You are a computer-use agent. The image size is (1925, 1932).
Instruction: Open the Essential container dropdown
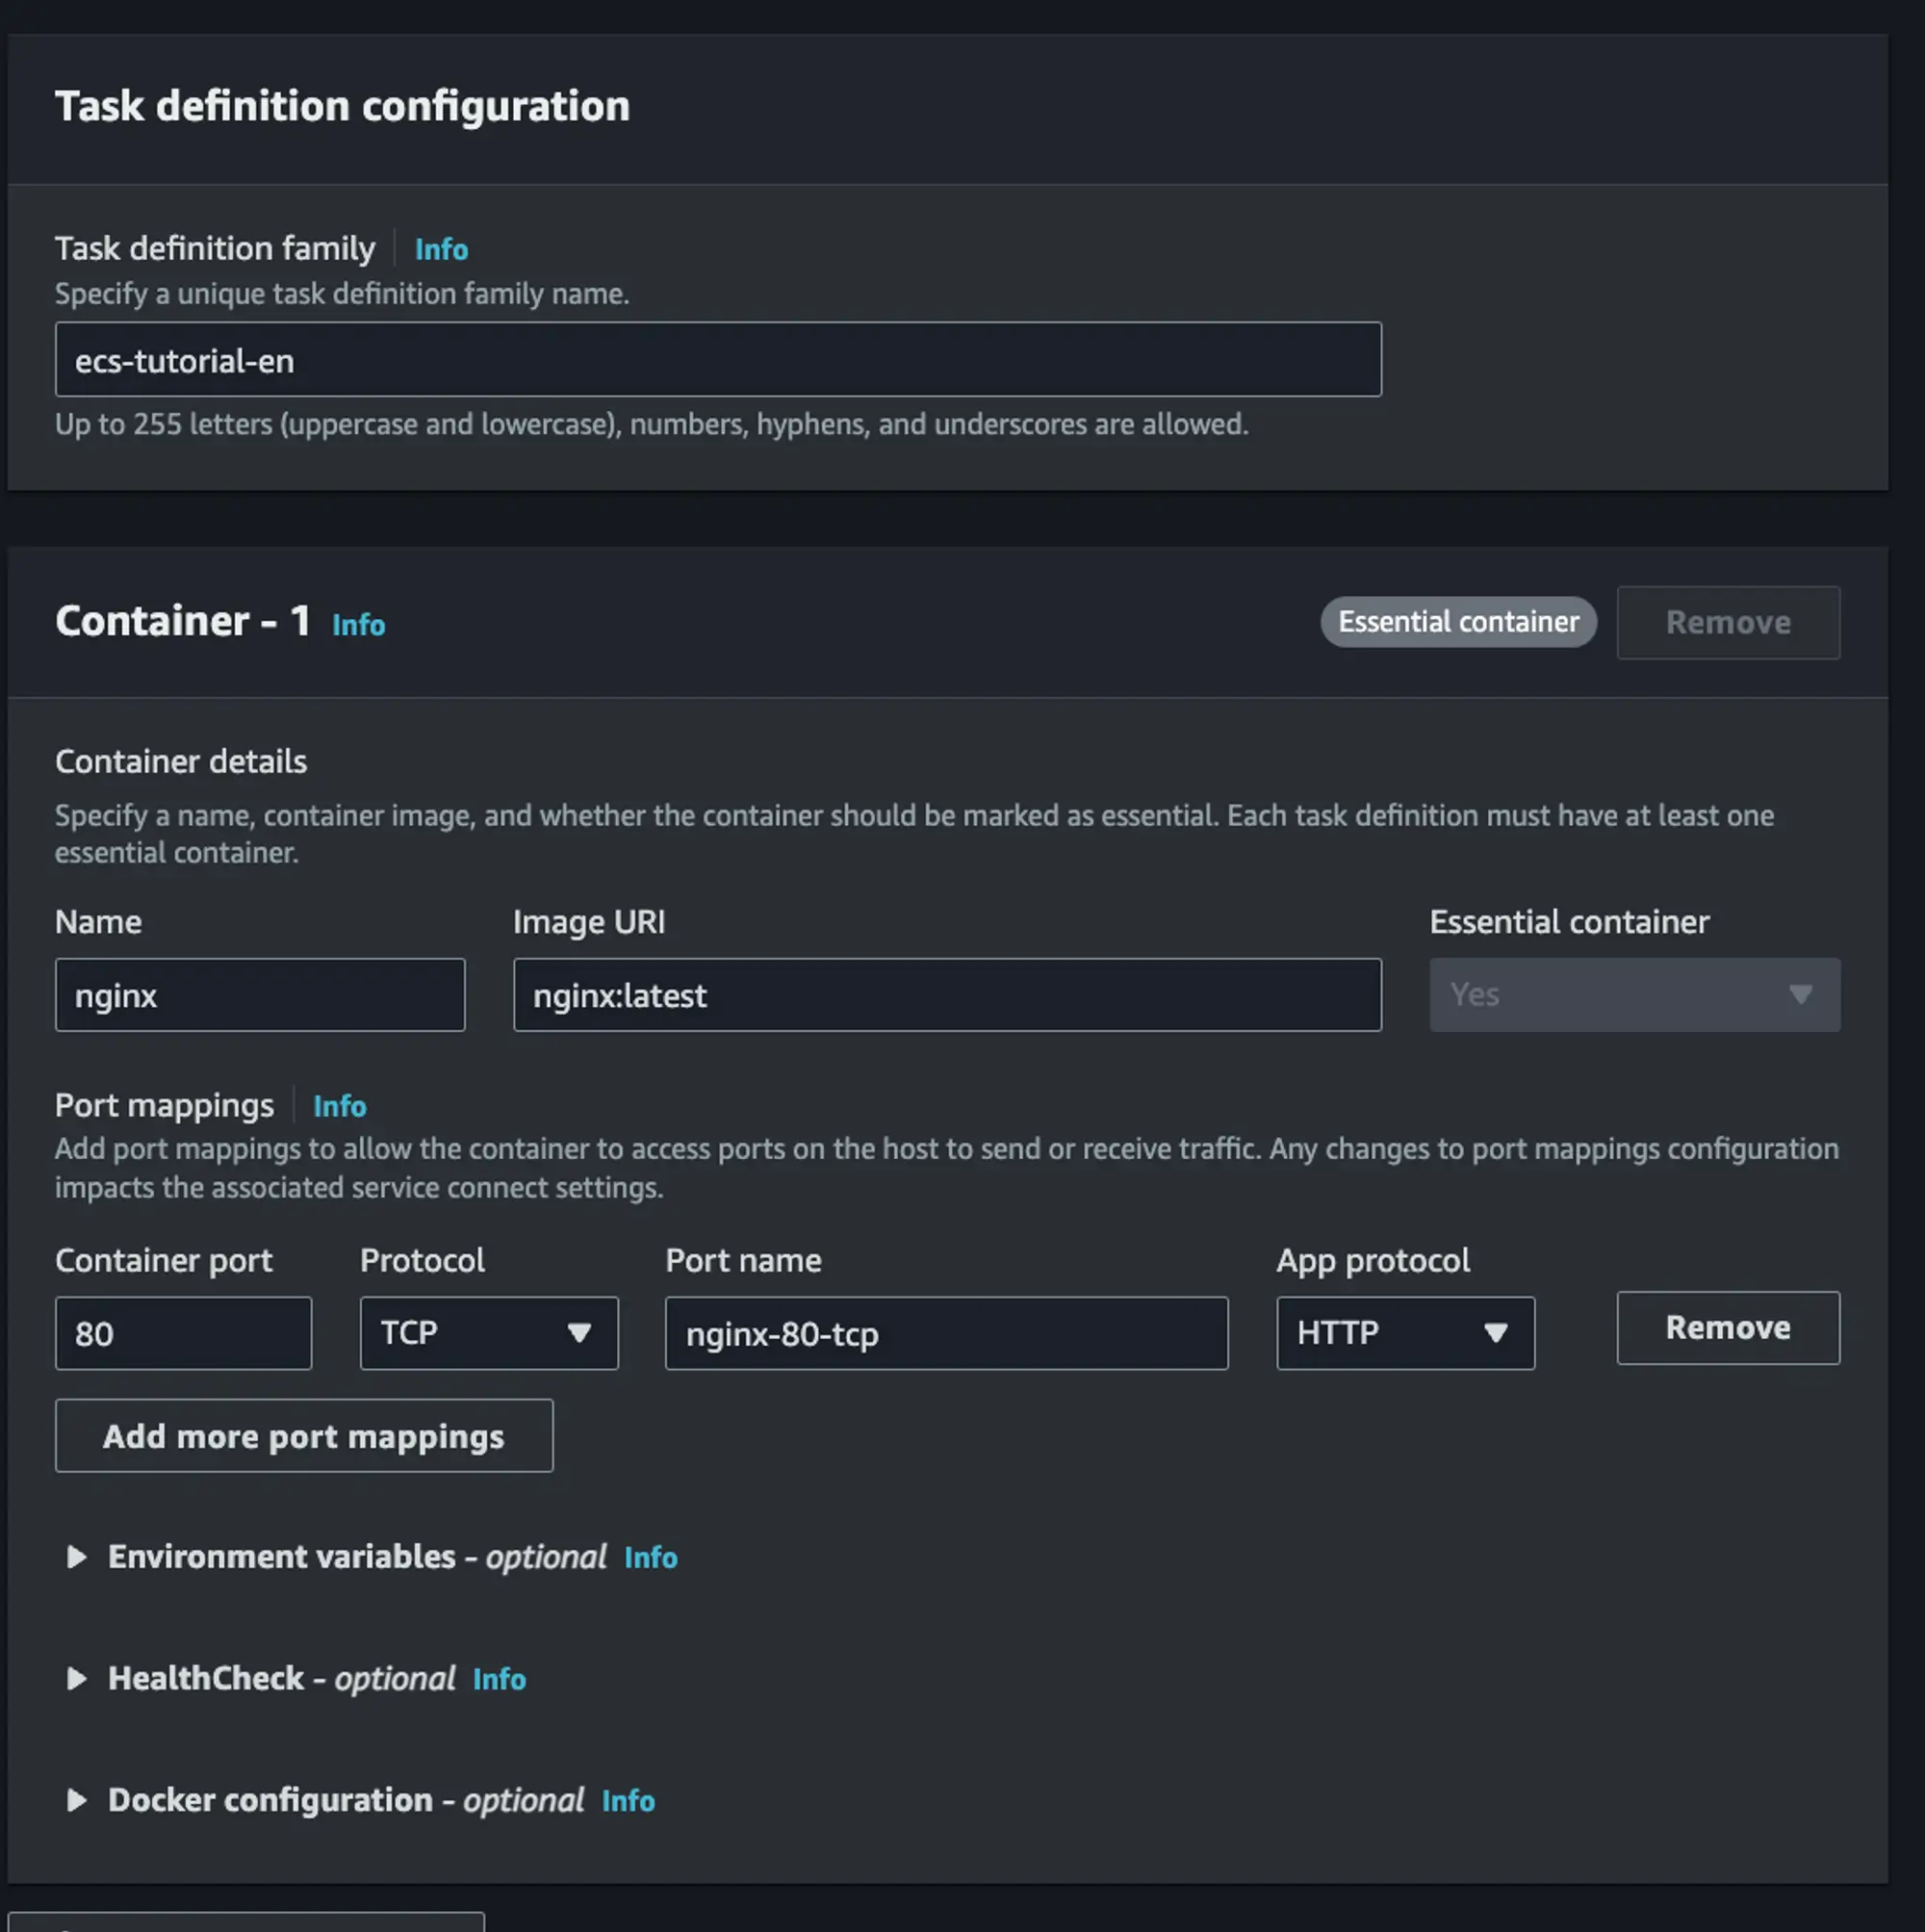pyautogui.click(x=1634, y=994)
